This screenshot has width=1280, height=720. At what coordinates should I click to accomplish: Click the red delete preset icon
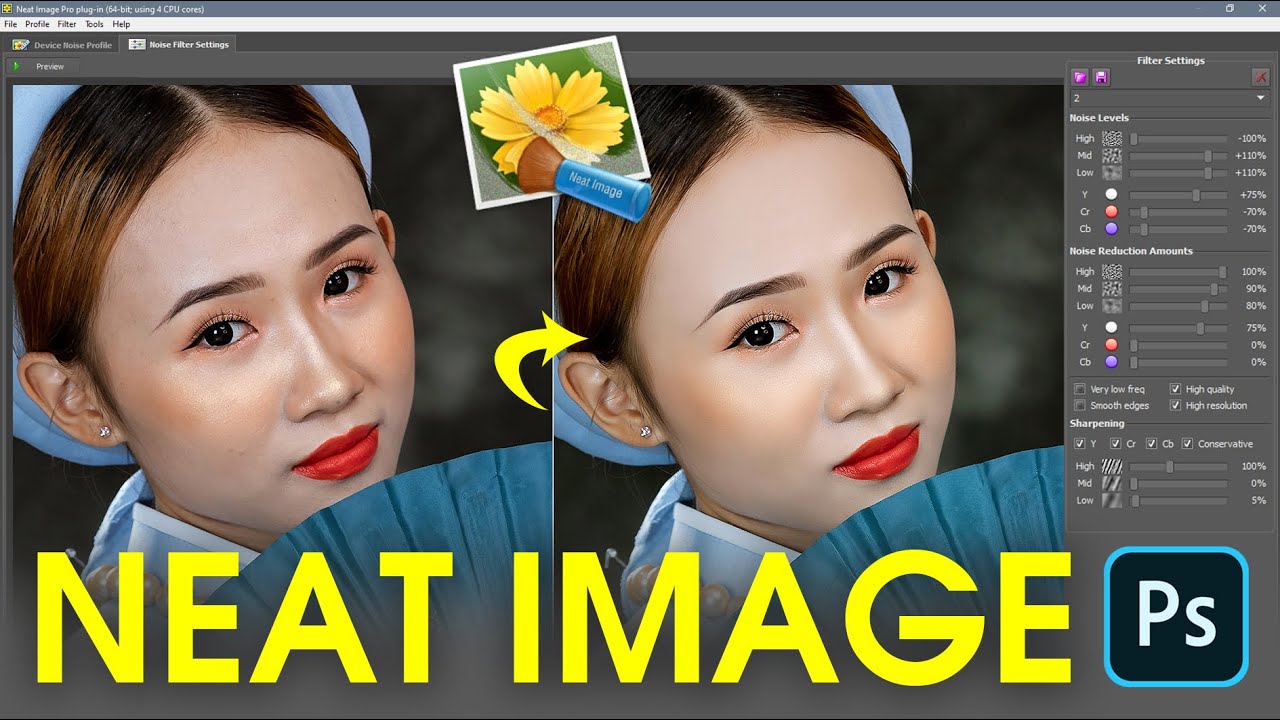[x=1260, y=77]
